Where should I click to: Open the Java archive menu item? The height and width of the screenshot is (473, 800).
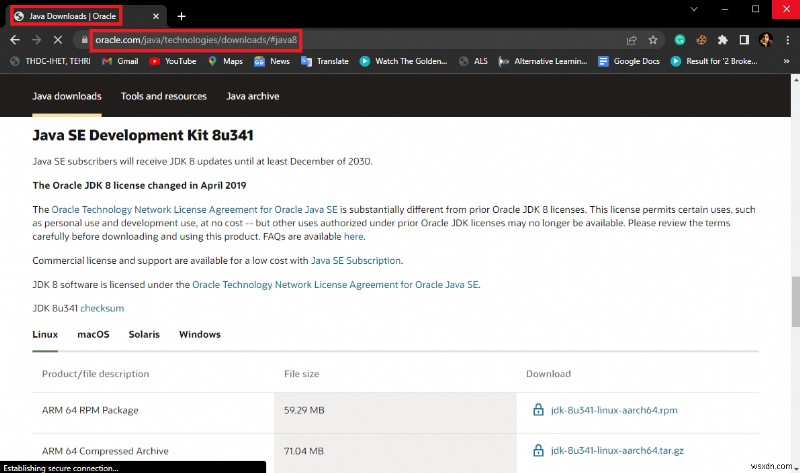click(x=252, y=96)
